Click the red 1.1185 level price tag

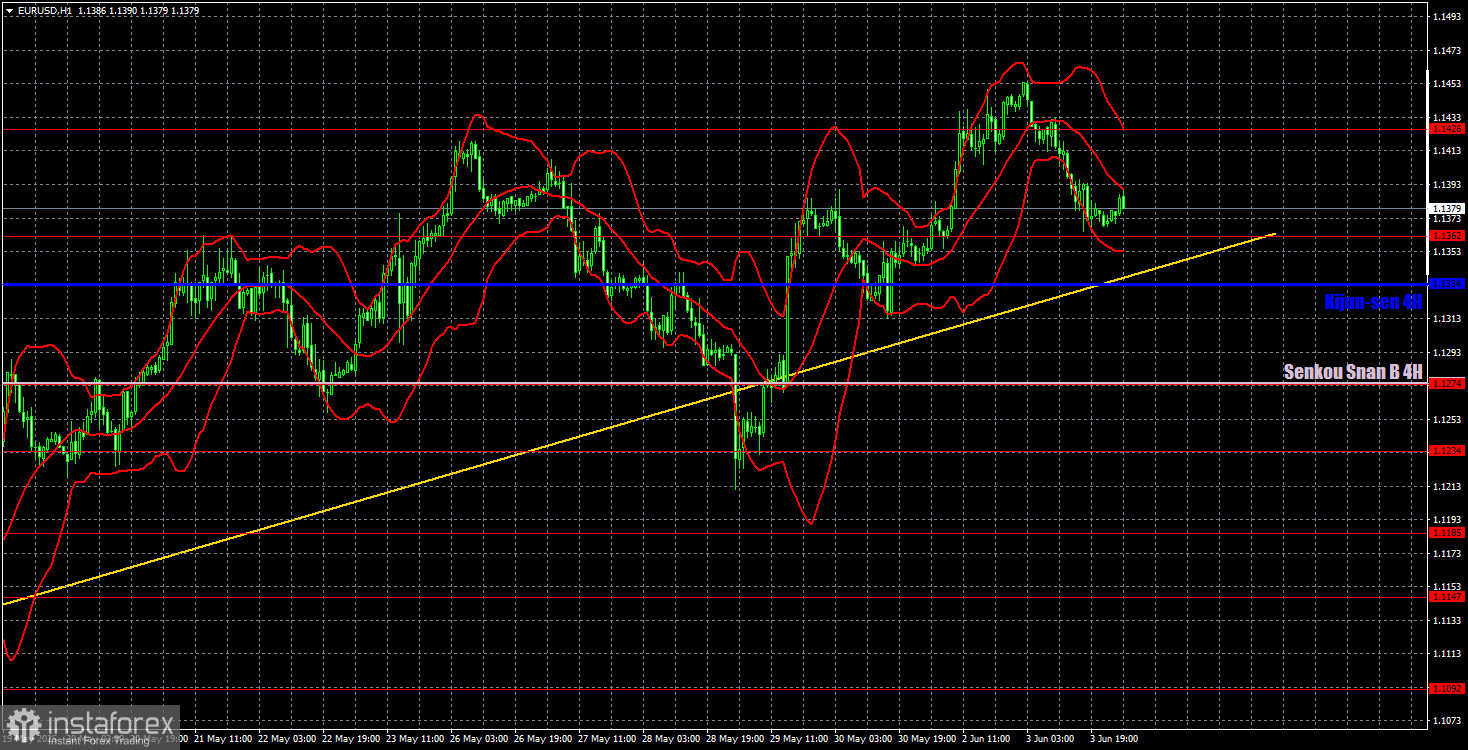(x=1448, y=533)
